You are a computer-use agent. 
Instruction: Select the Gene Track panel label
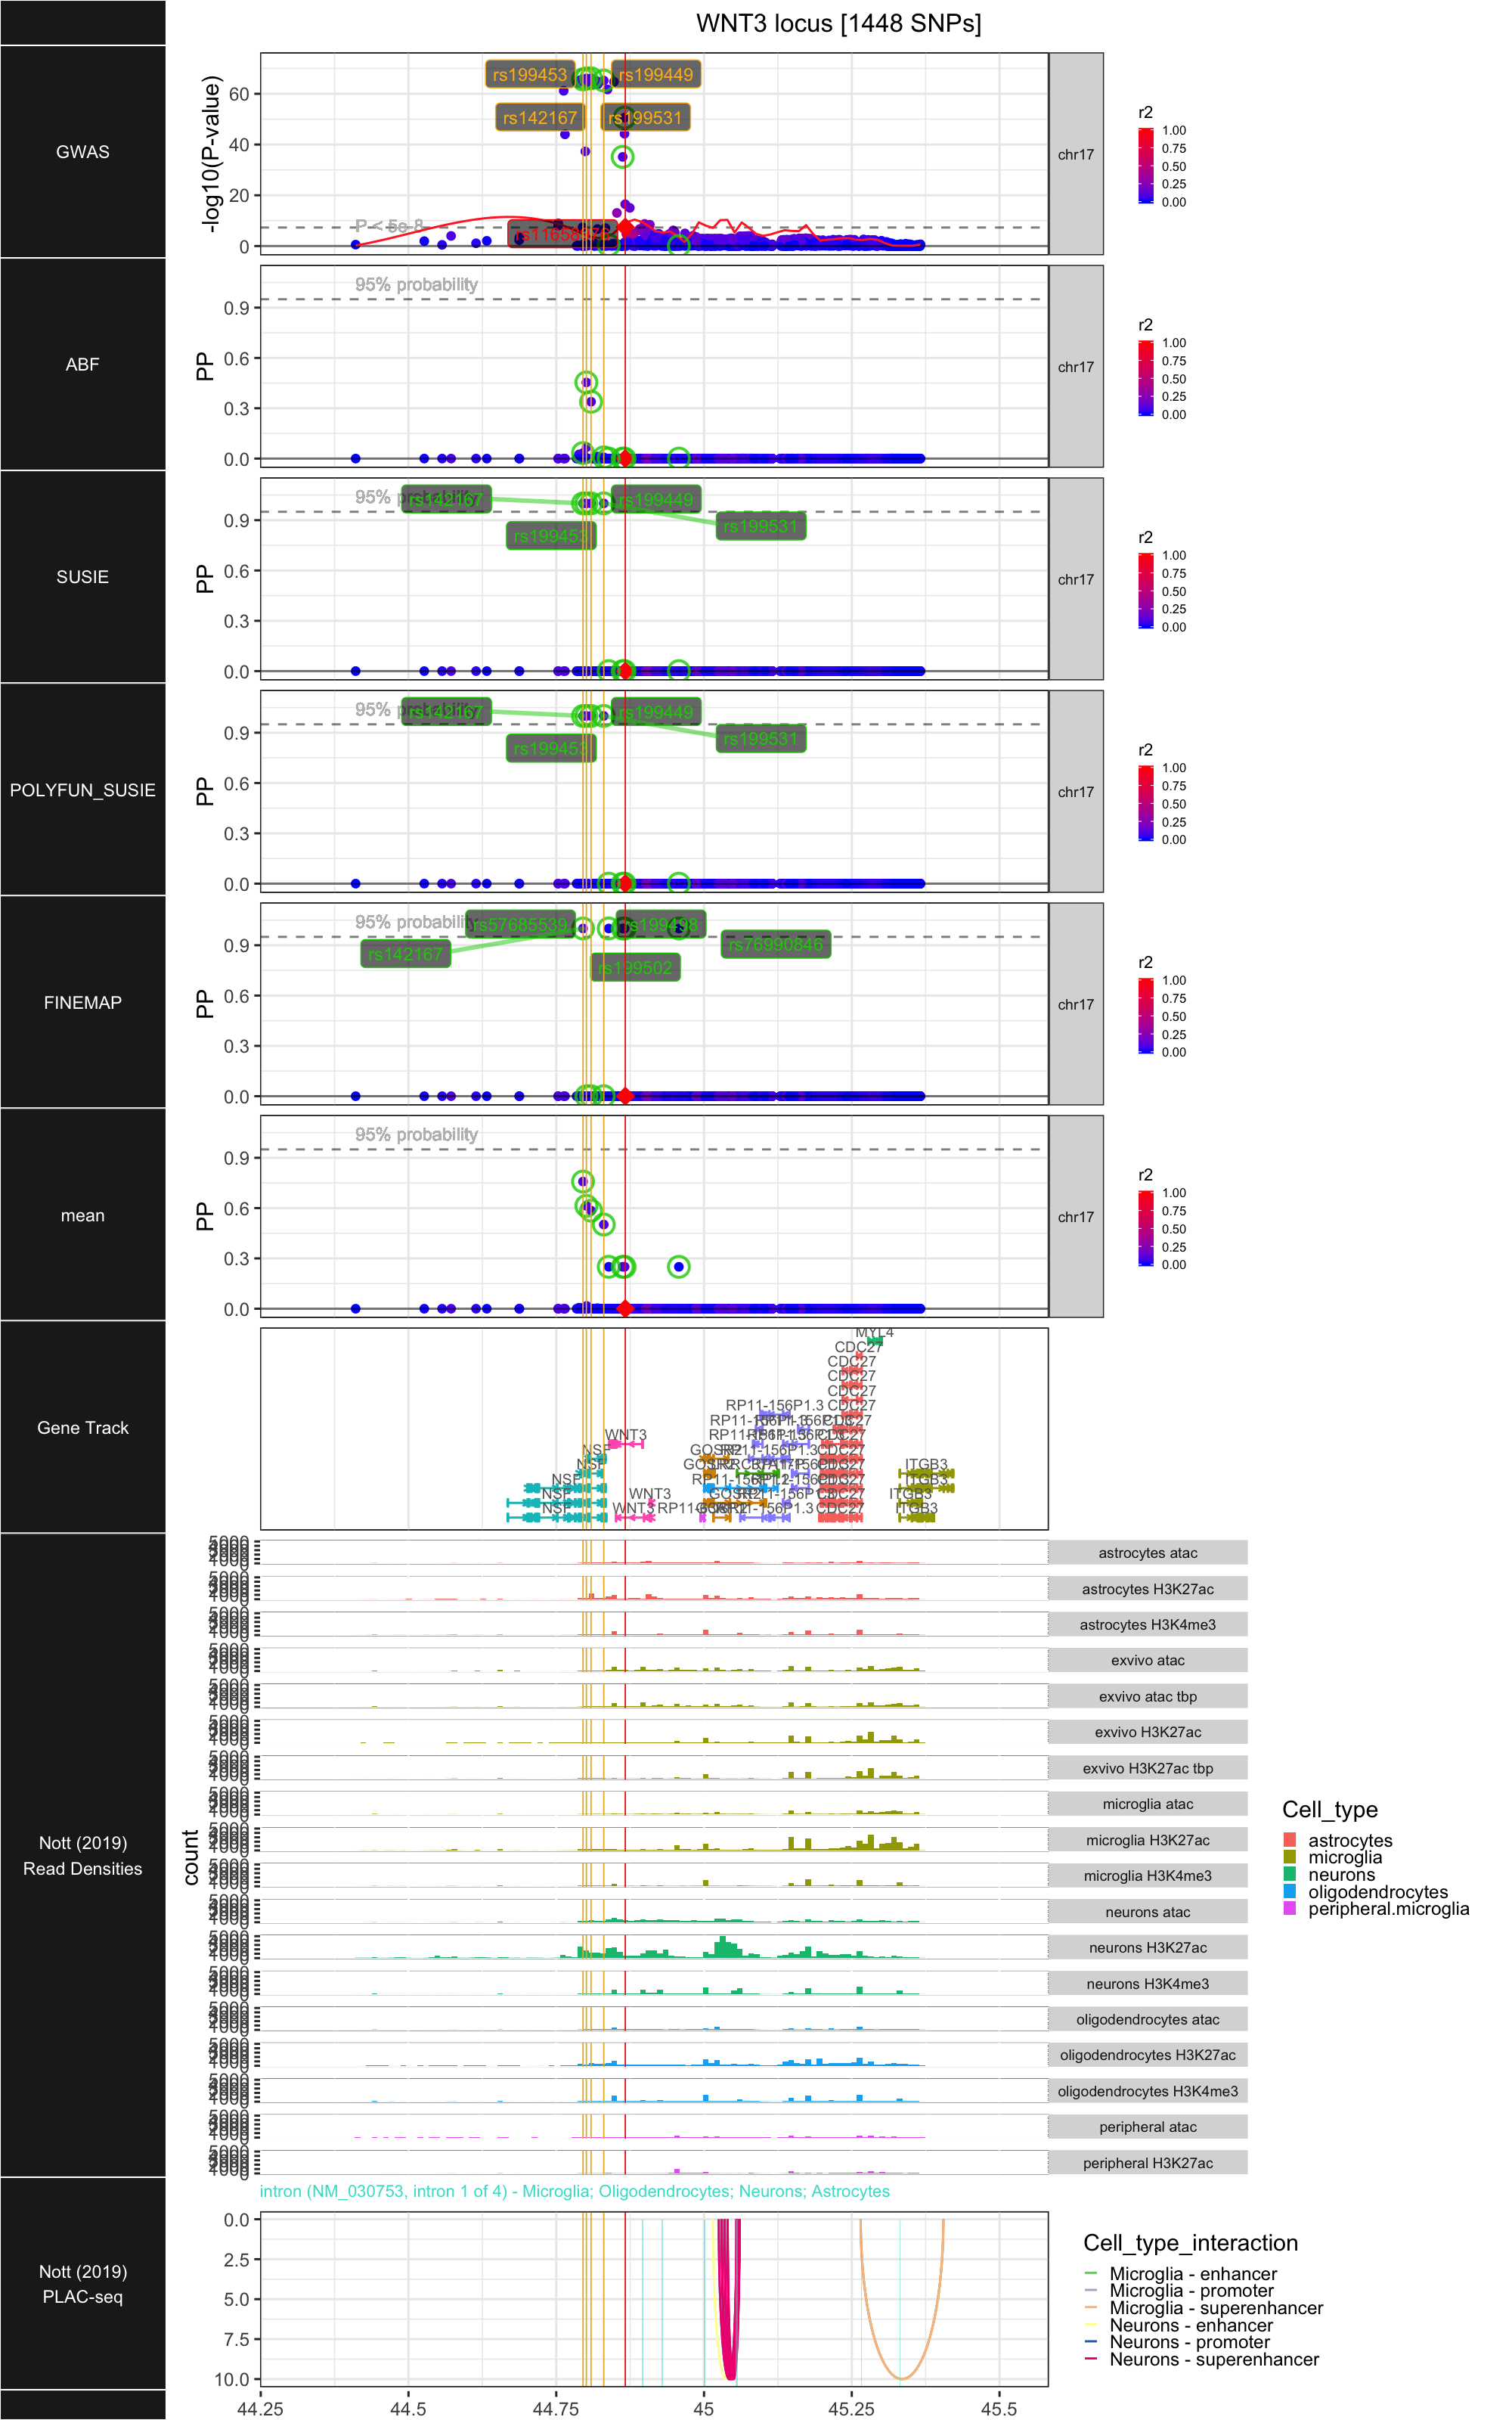click(x=83, y=1428)
